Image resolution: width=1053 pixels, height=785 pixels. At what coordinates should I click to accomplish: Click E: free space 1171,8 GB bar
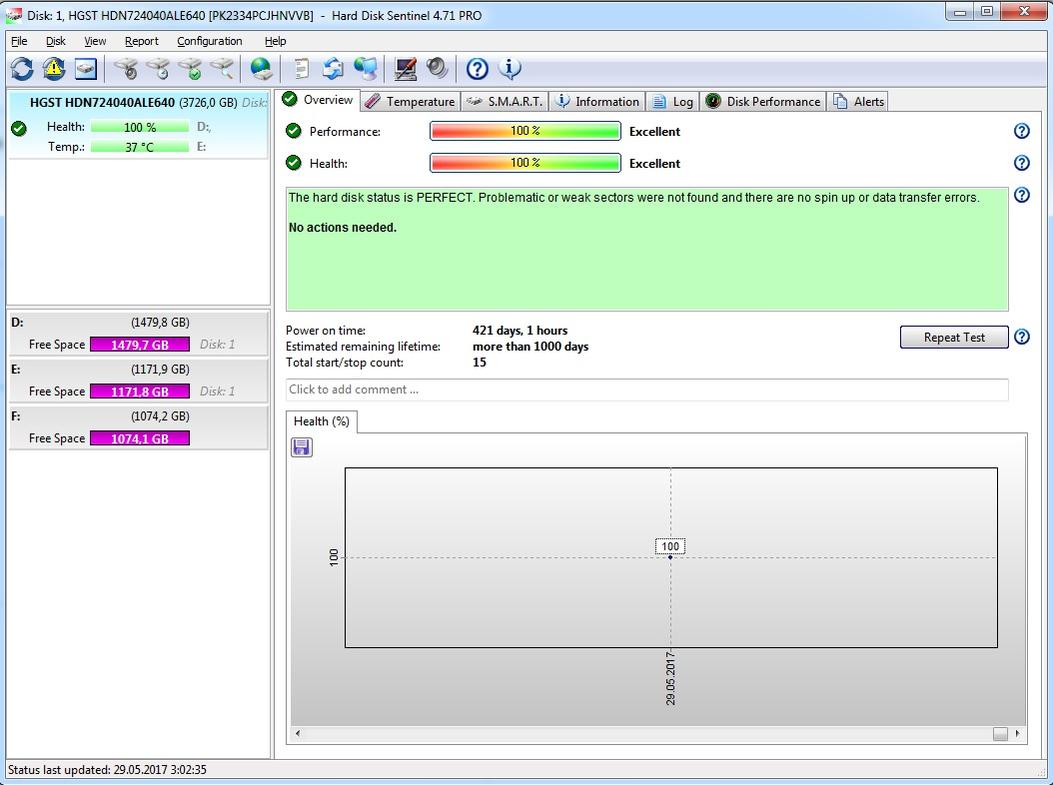pos(140,391)
